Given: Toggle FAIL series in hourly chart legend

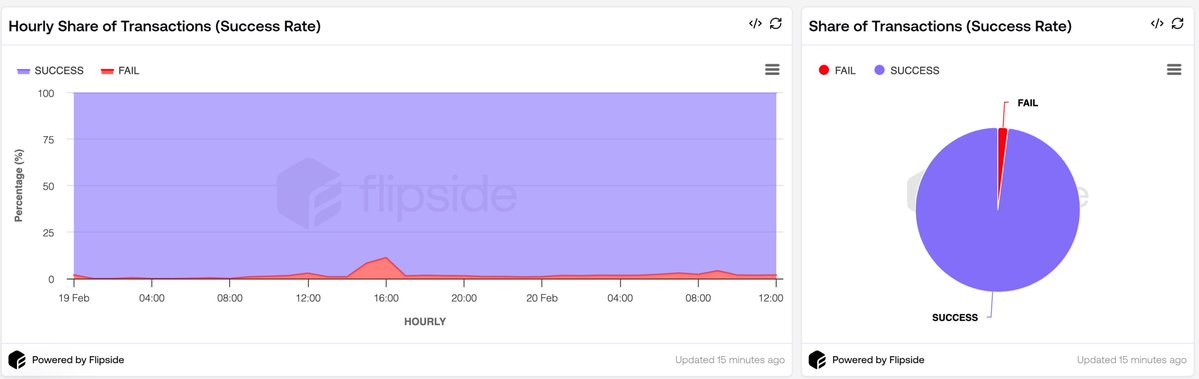Looking at the screenshot, I should tap(120, 70).
